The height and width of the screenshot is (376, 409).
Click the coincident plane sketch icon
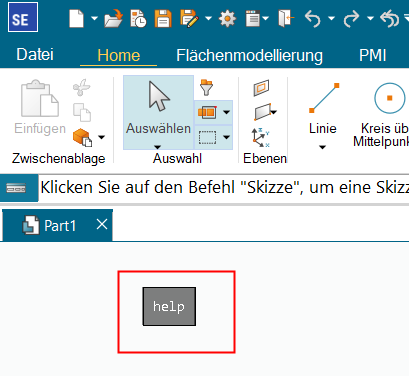coord(261,88)
